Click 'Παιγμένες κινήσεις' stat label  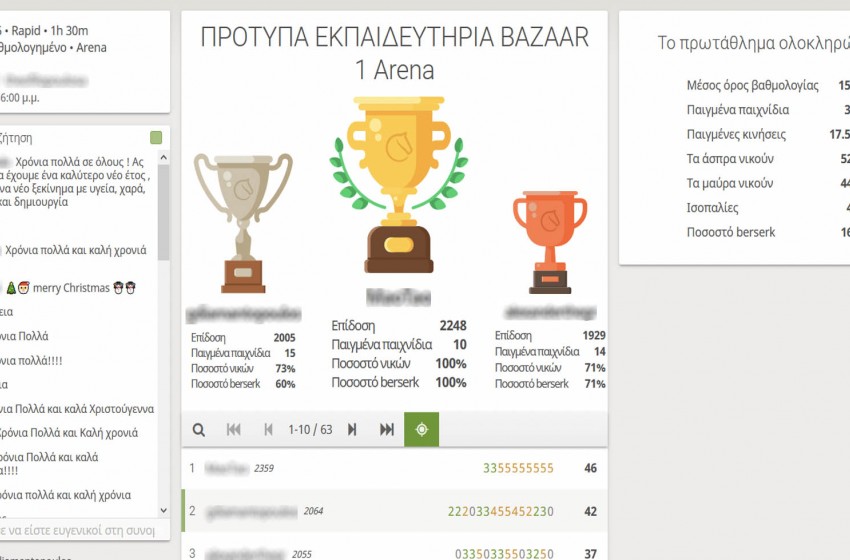(x=736, y=134)
